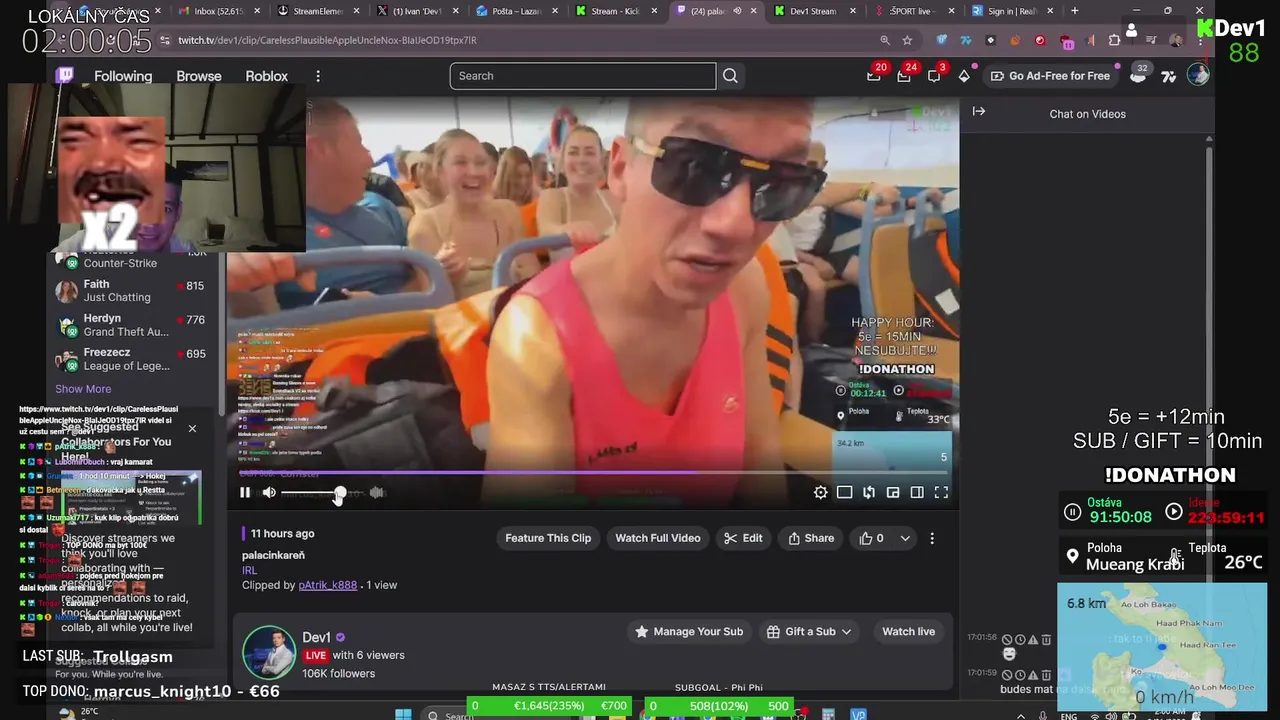Click Manage Your Sub

690,632
